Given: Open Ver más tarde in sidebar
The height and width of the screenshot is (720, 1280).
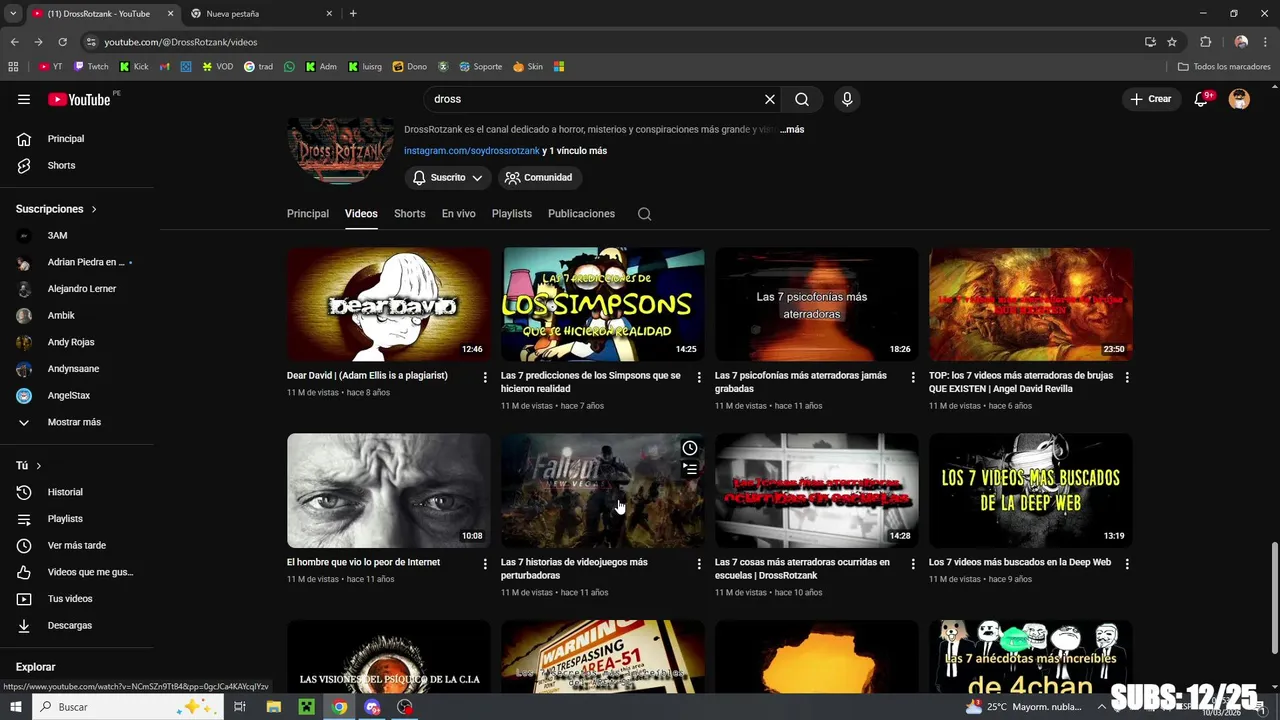Looking at the screenshot, I should [x=77, y=545].
